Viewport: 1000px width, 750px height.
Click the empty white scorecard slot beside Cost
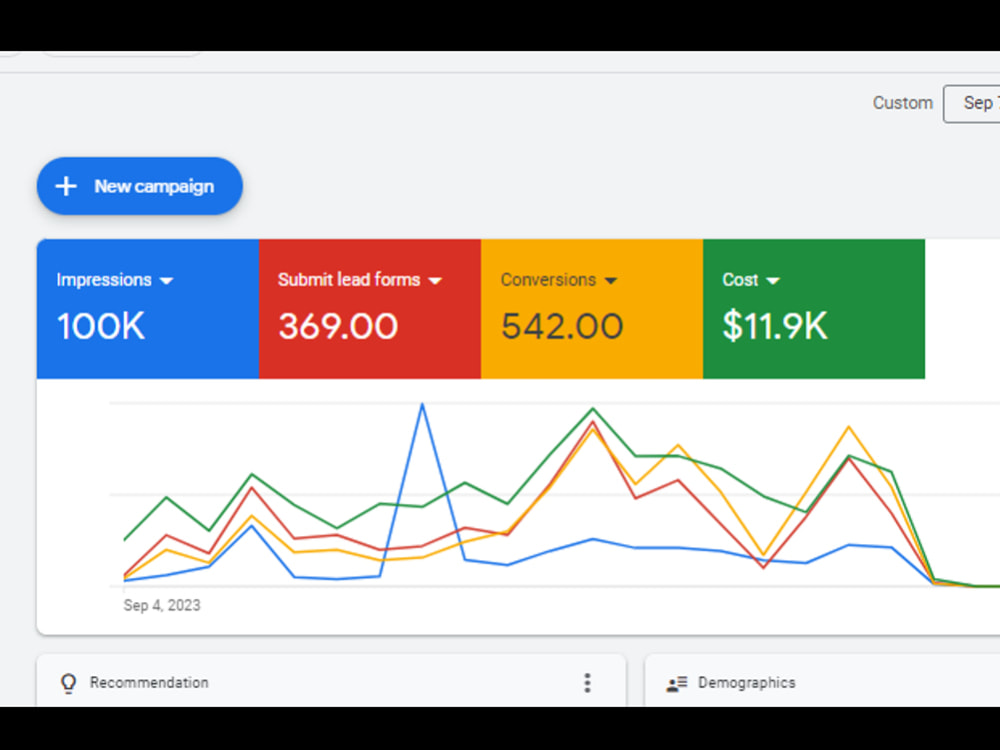[x=962, y=309]
